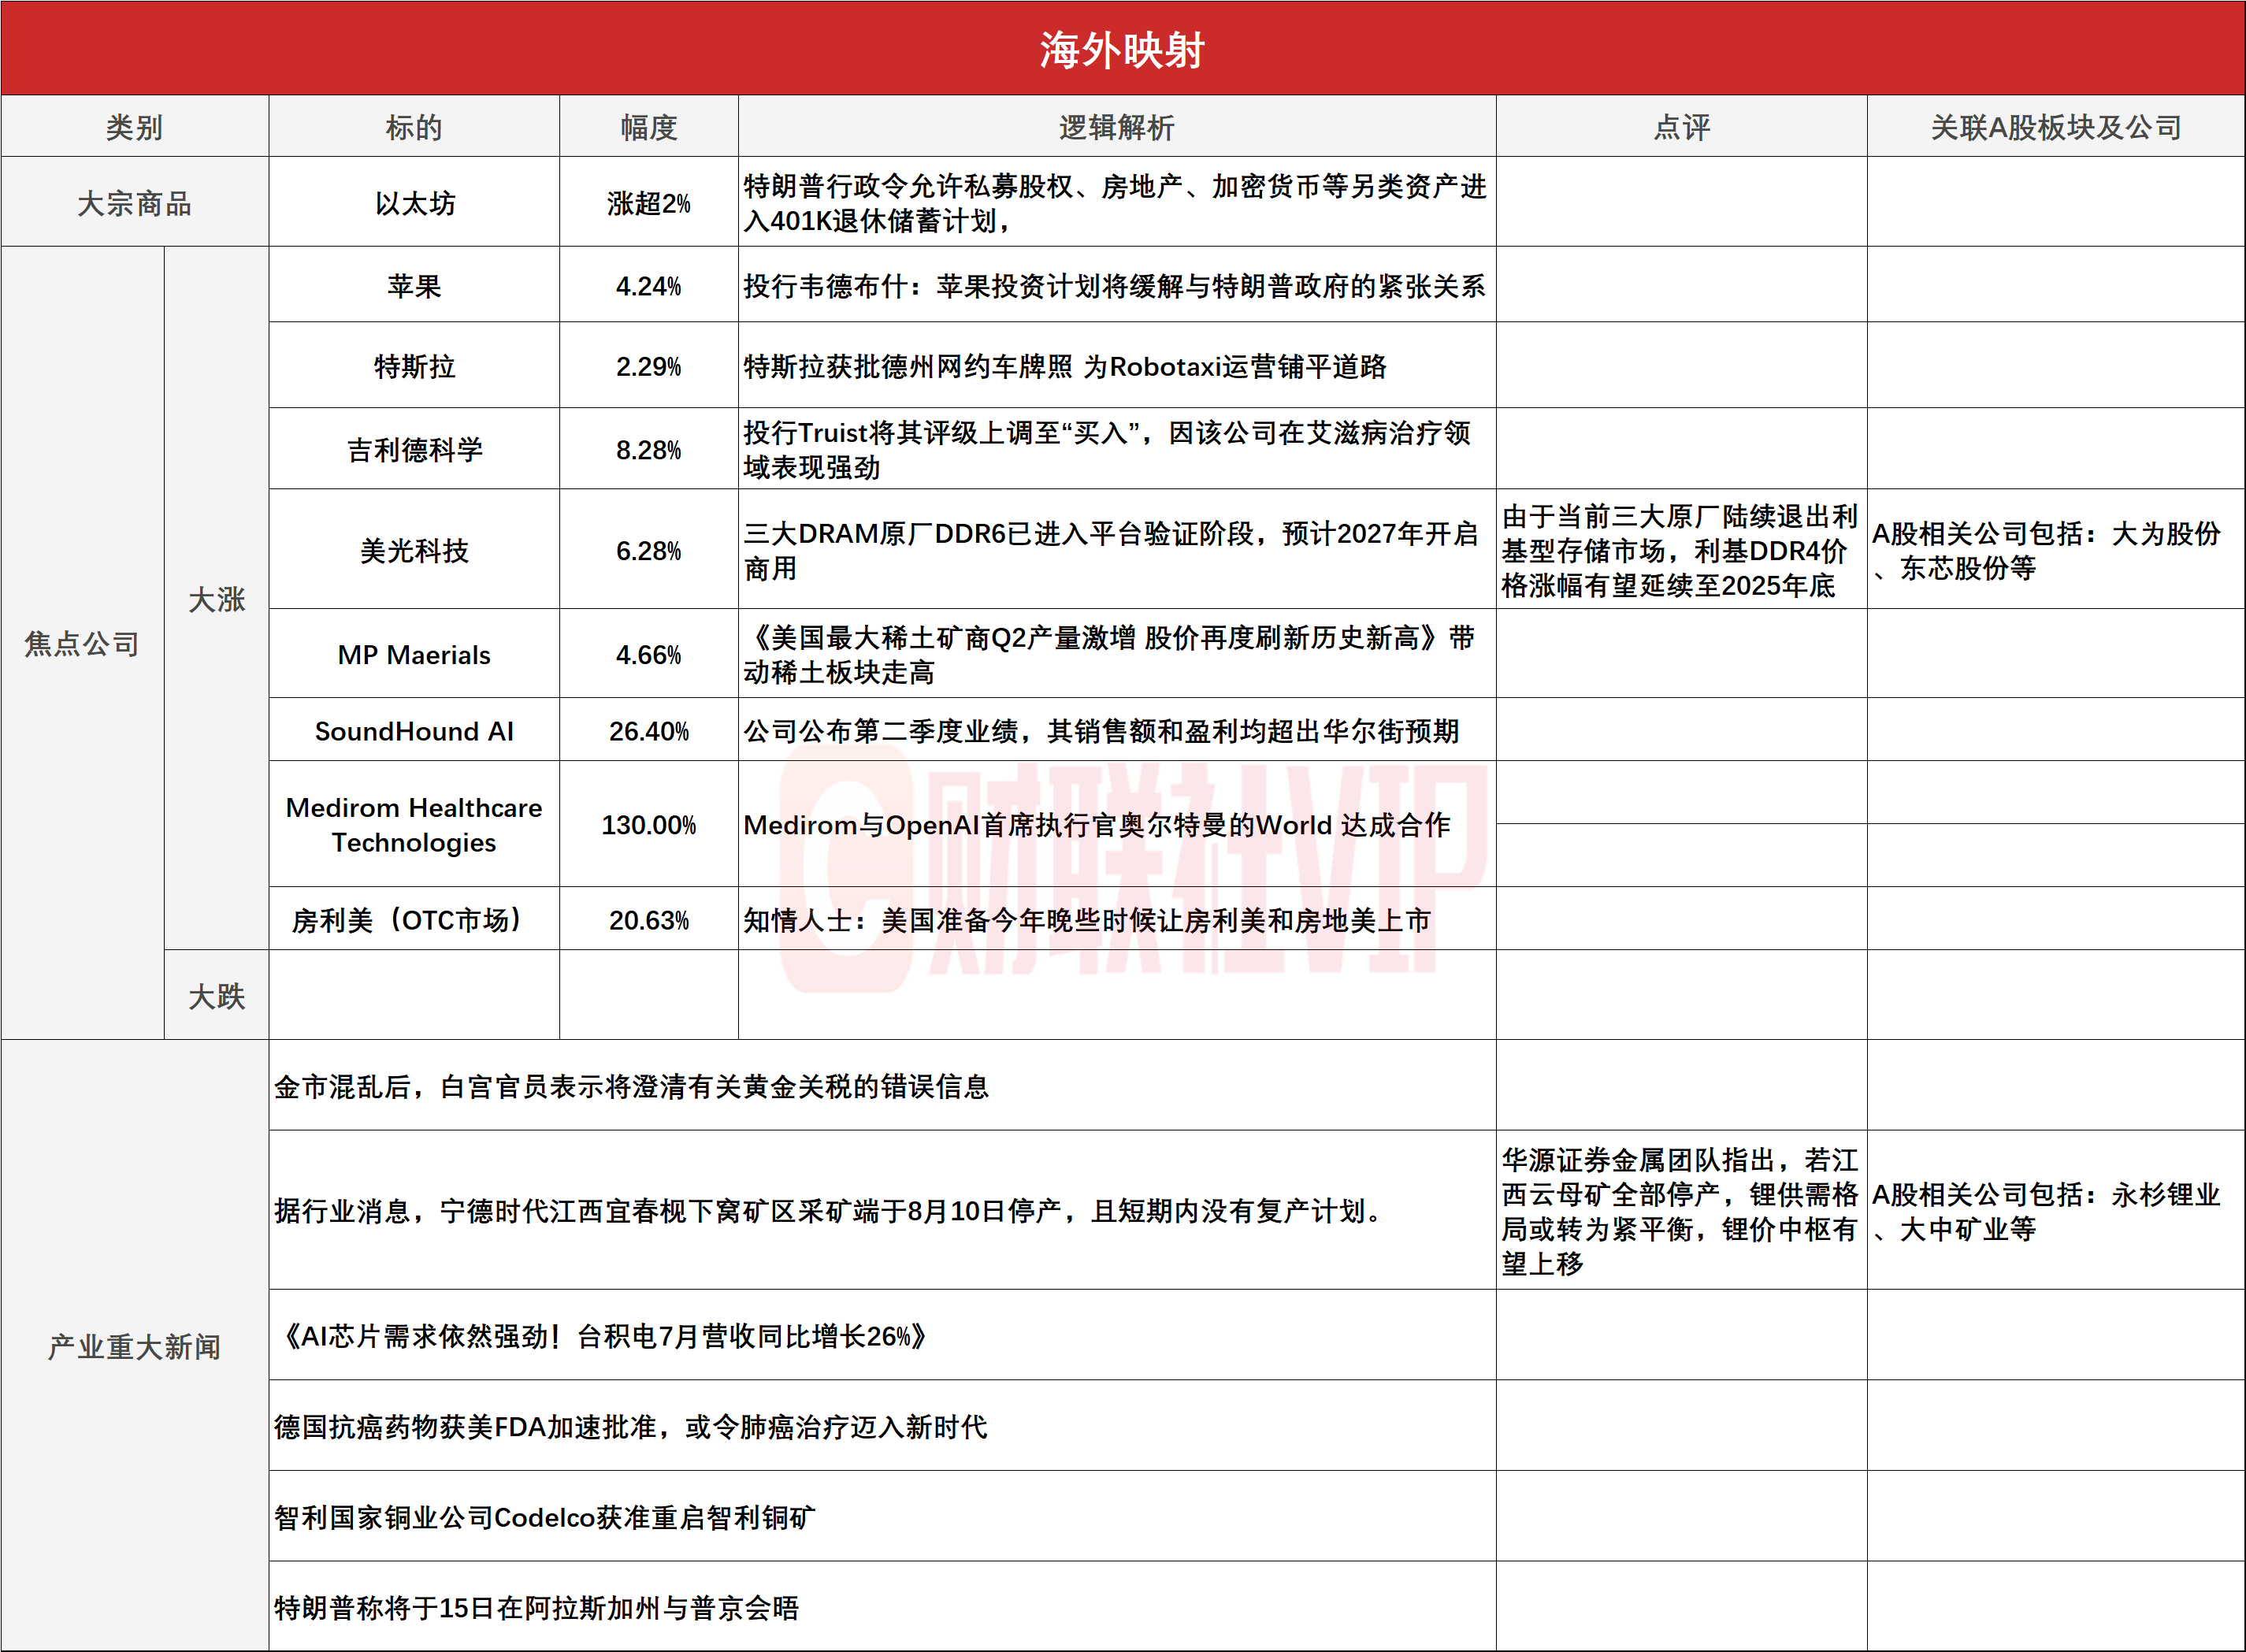Click the 涨超2% value
This screenshot has height=1652, width=2246.
click(x=649, y=203)
